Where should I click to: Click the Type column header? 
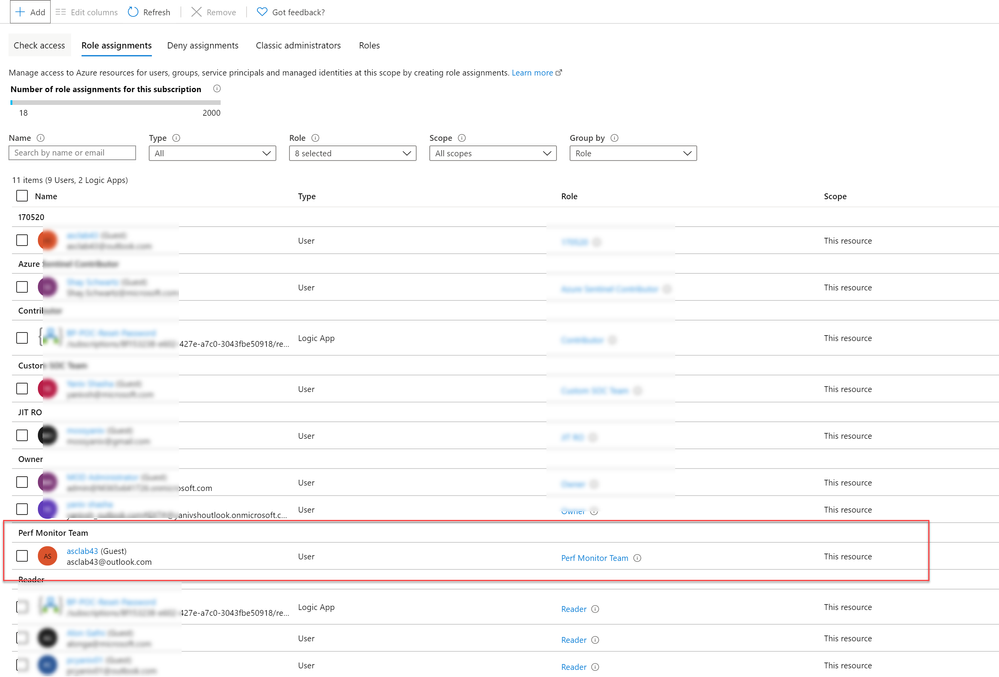306,197
